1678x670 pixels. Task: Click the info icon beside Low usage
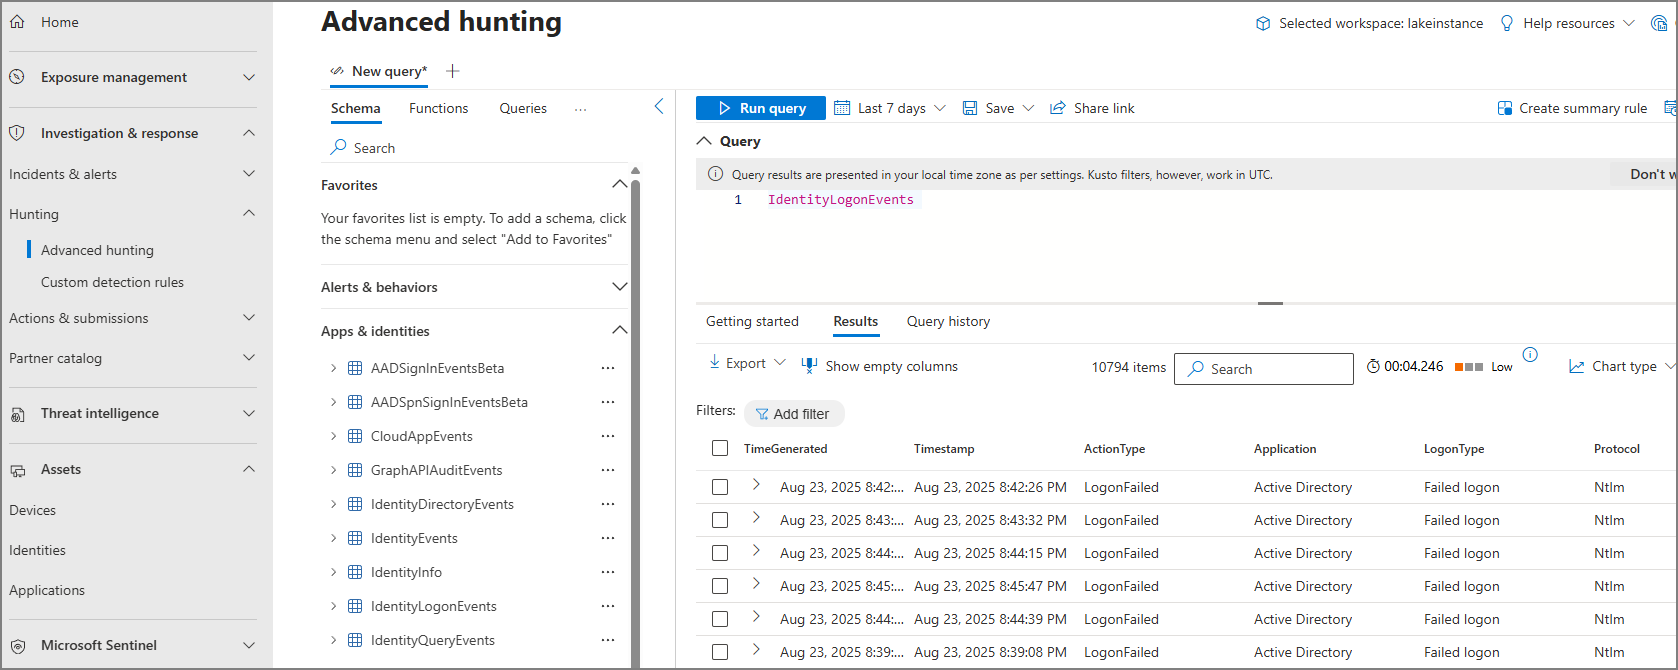(1530, 354)
